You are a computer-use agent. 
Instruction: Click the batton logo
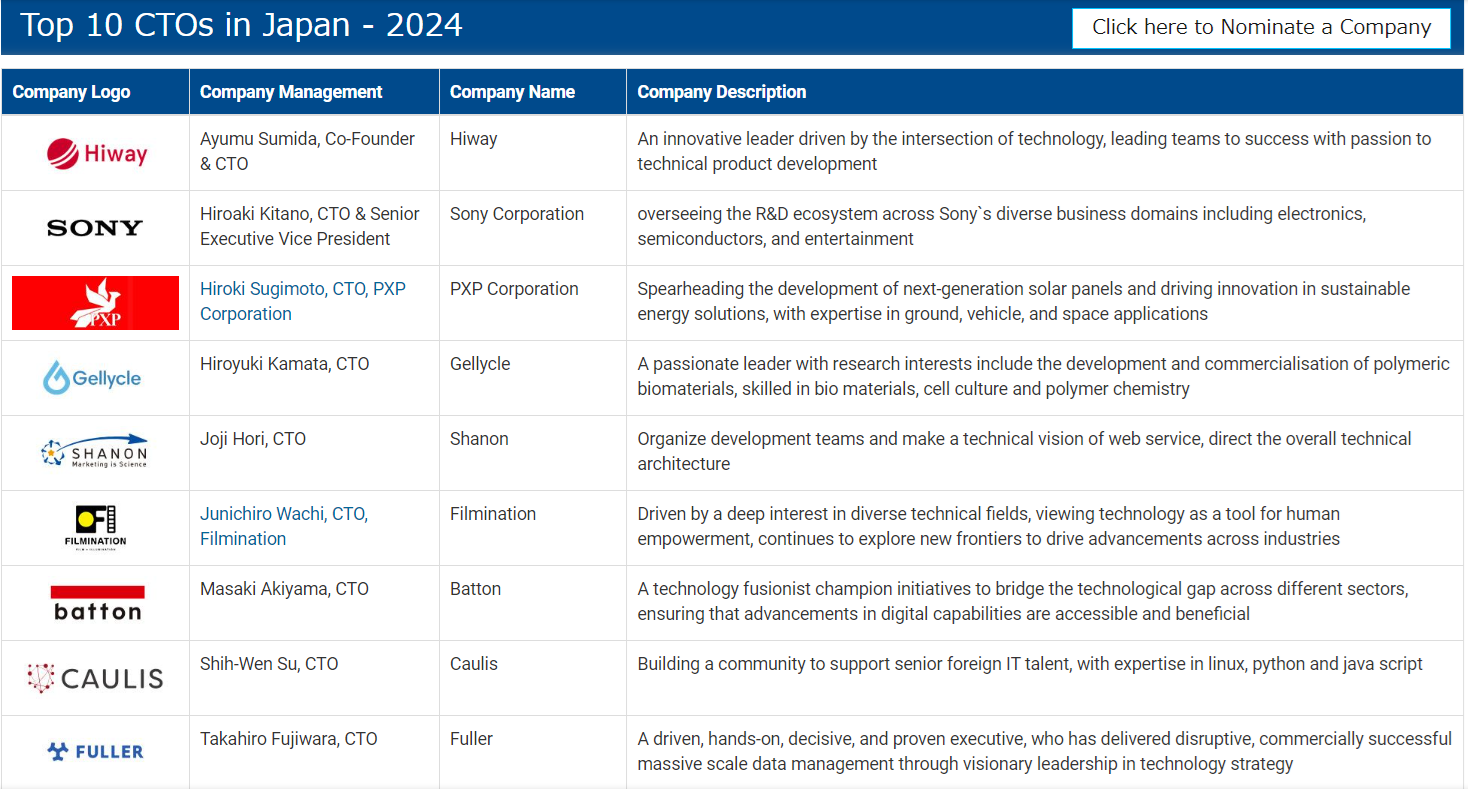point(97,603)
